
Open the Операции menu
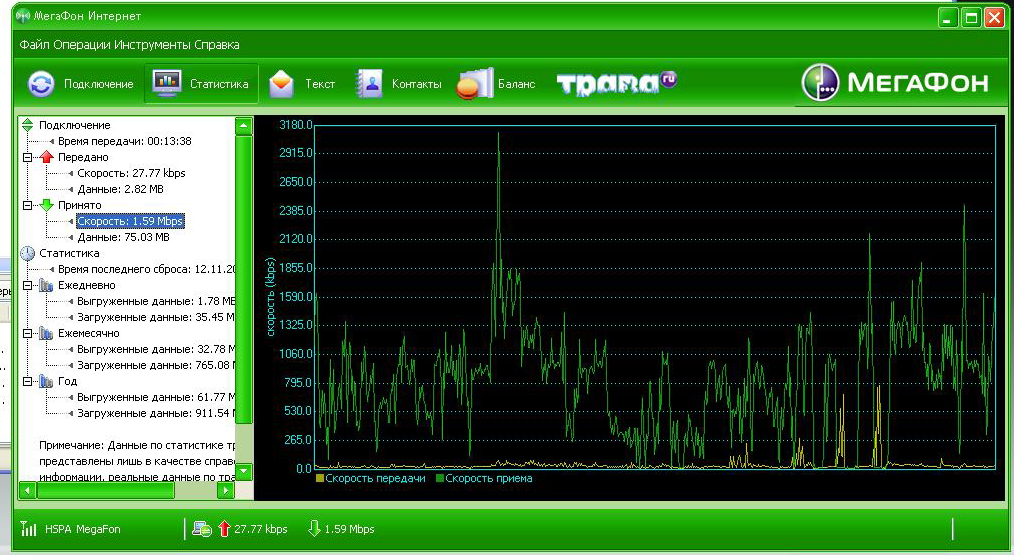[81, 45]
